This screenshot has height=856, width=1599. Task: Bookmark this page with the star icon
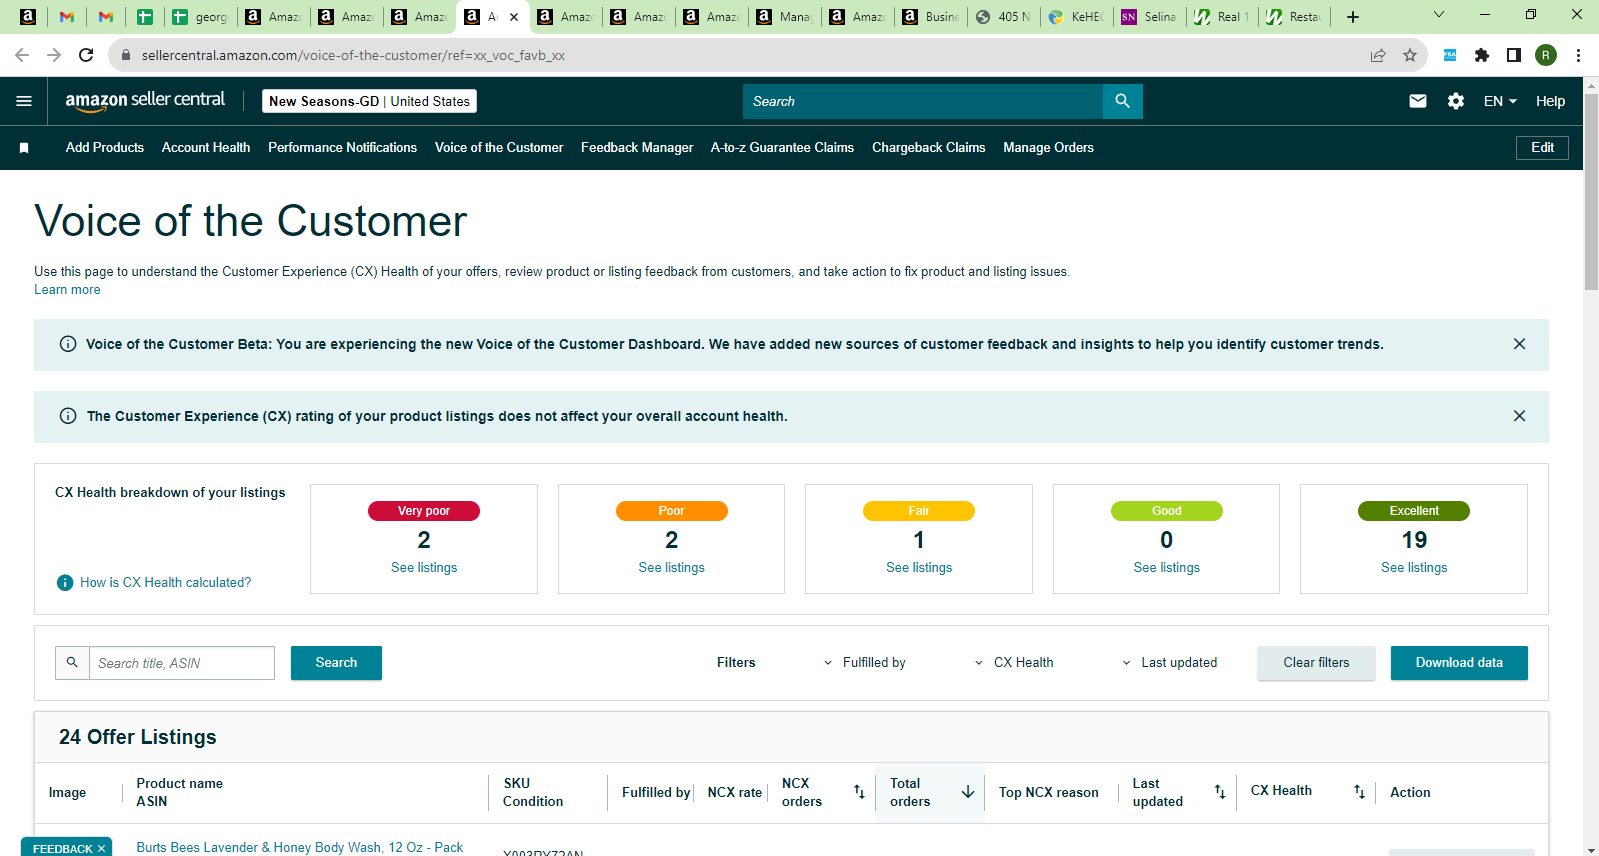[x=1410, y=55]
